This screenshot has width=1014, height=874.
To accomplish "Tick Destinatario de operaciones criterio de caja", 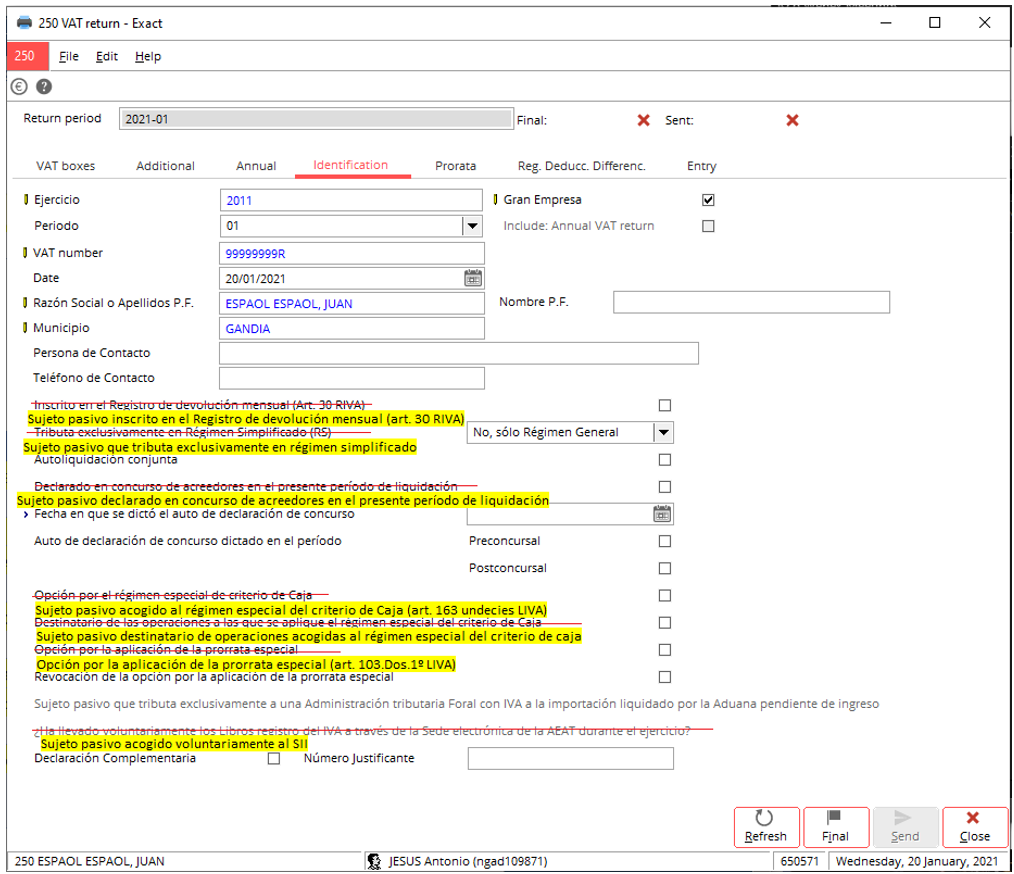I will [665, 623].
